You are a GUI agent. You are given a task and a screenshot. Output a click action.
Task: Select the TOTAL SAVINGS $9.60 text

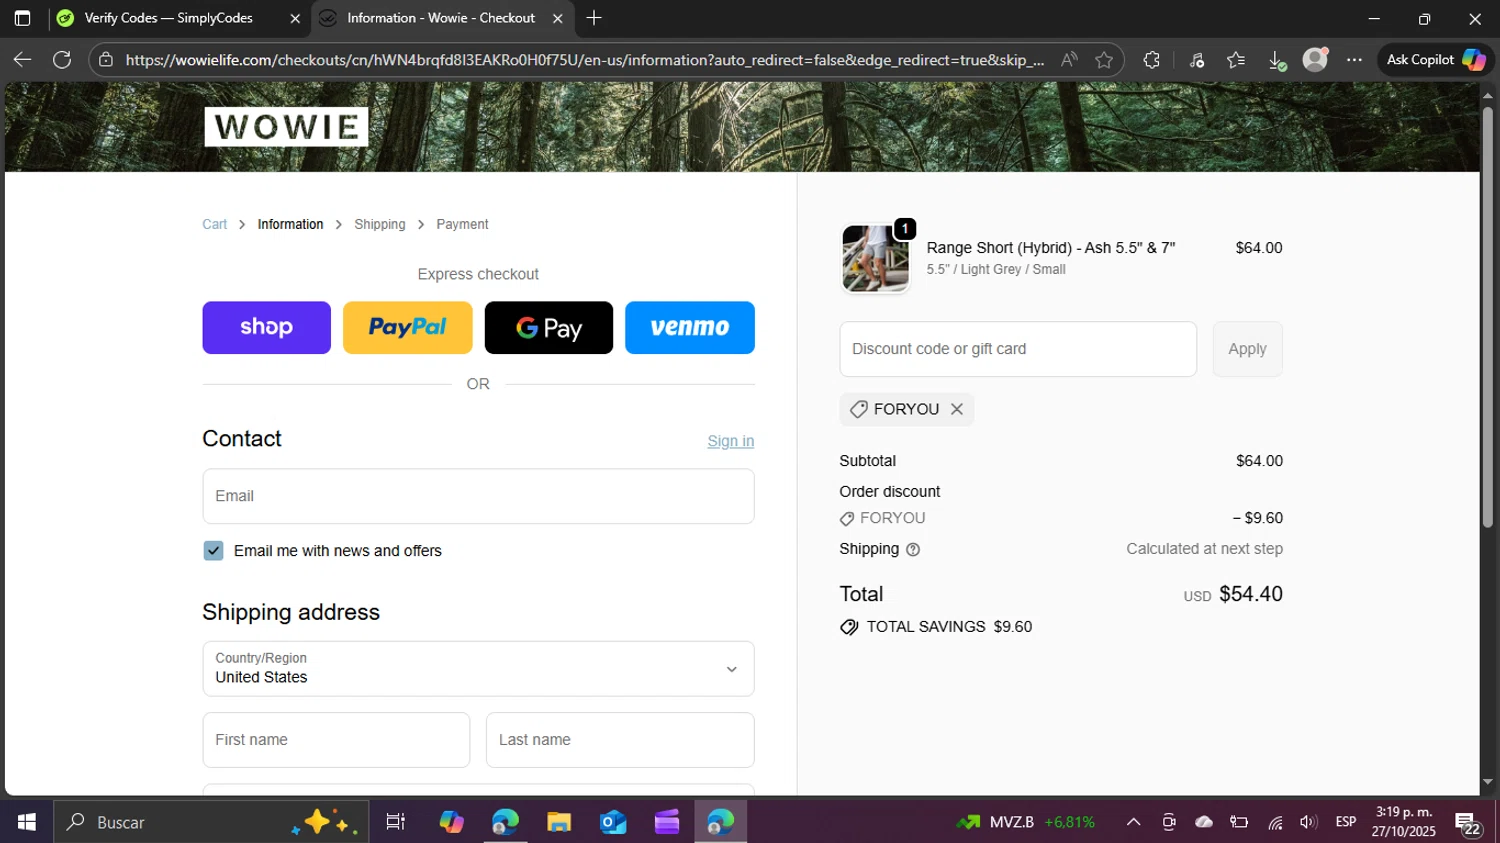[x=949, y=627]
